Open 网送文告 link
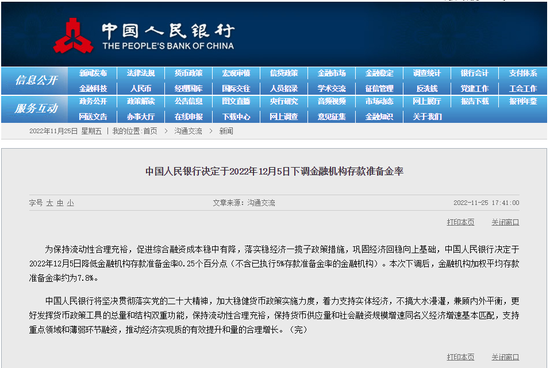This screenshot has height=368, width=550. 93,116
